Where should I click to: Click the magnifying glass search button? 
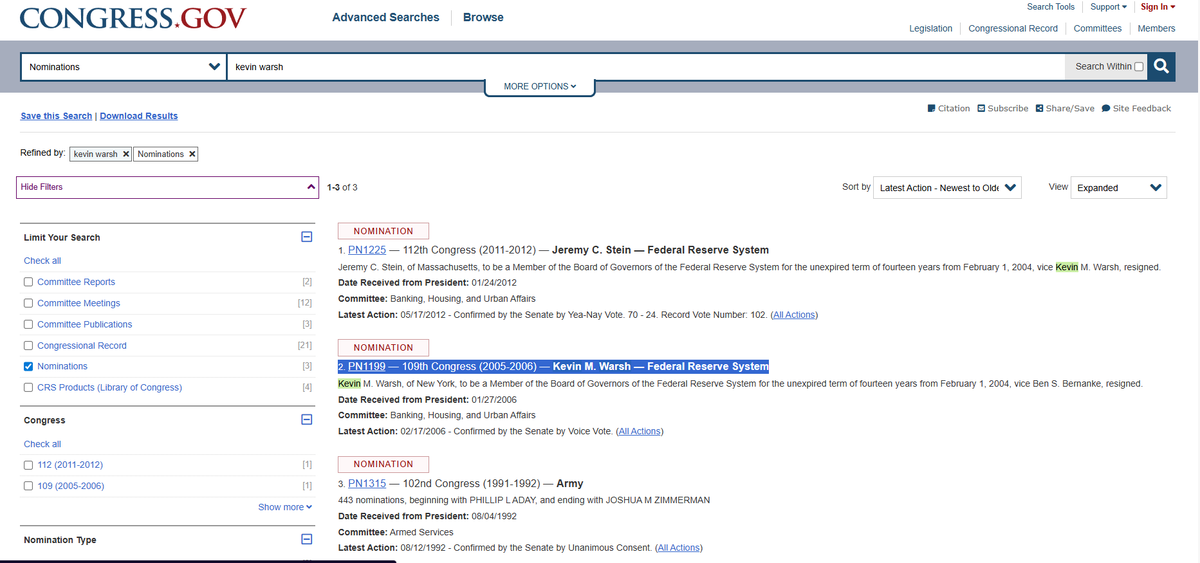[1162, 66]
